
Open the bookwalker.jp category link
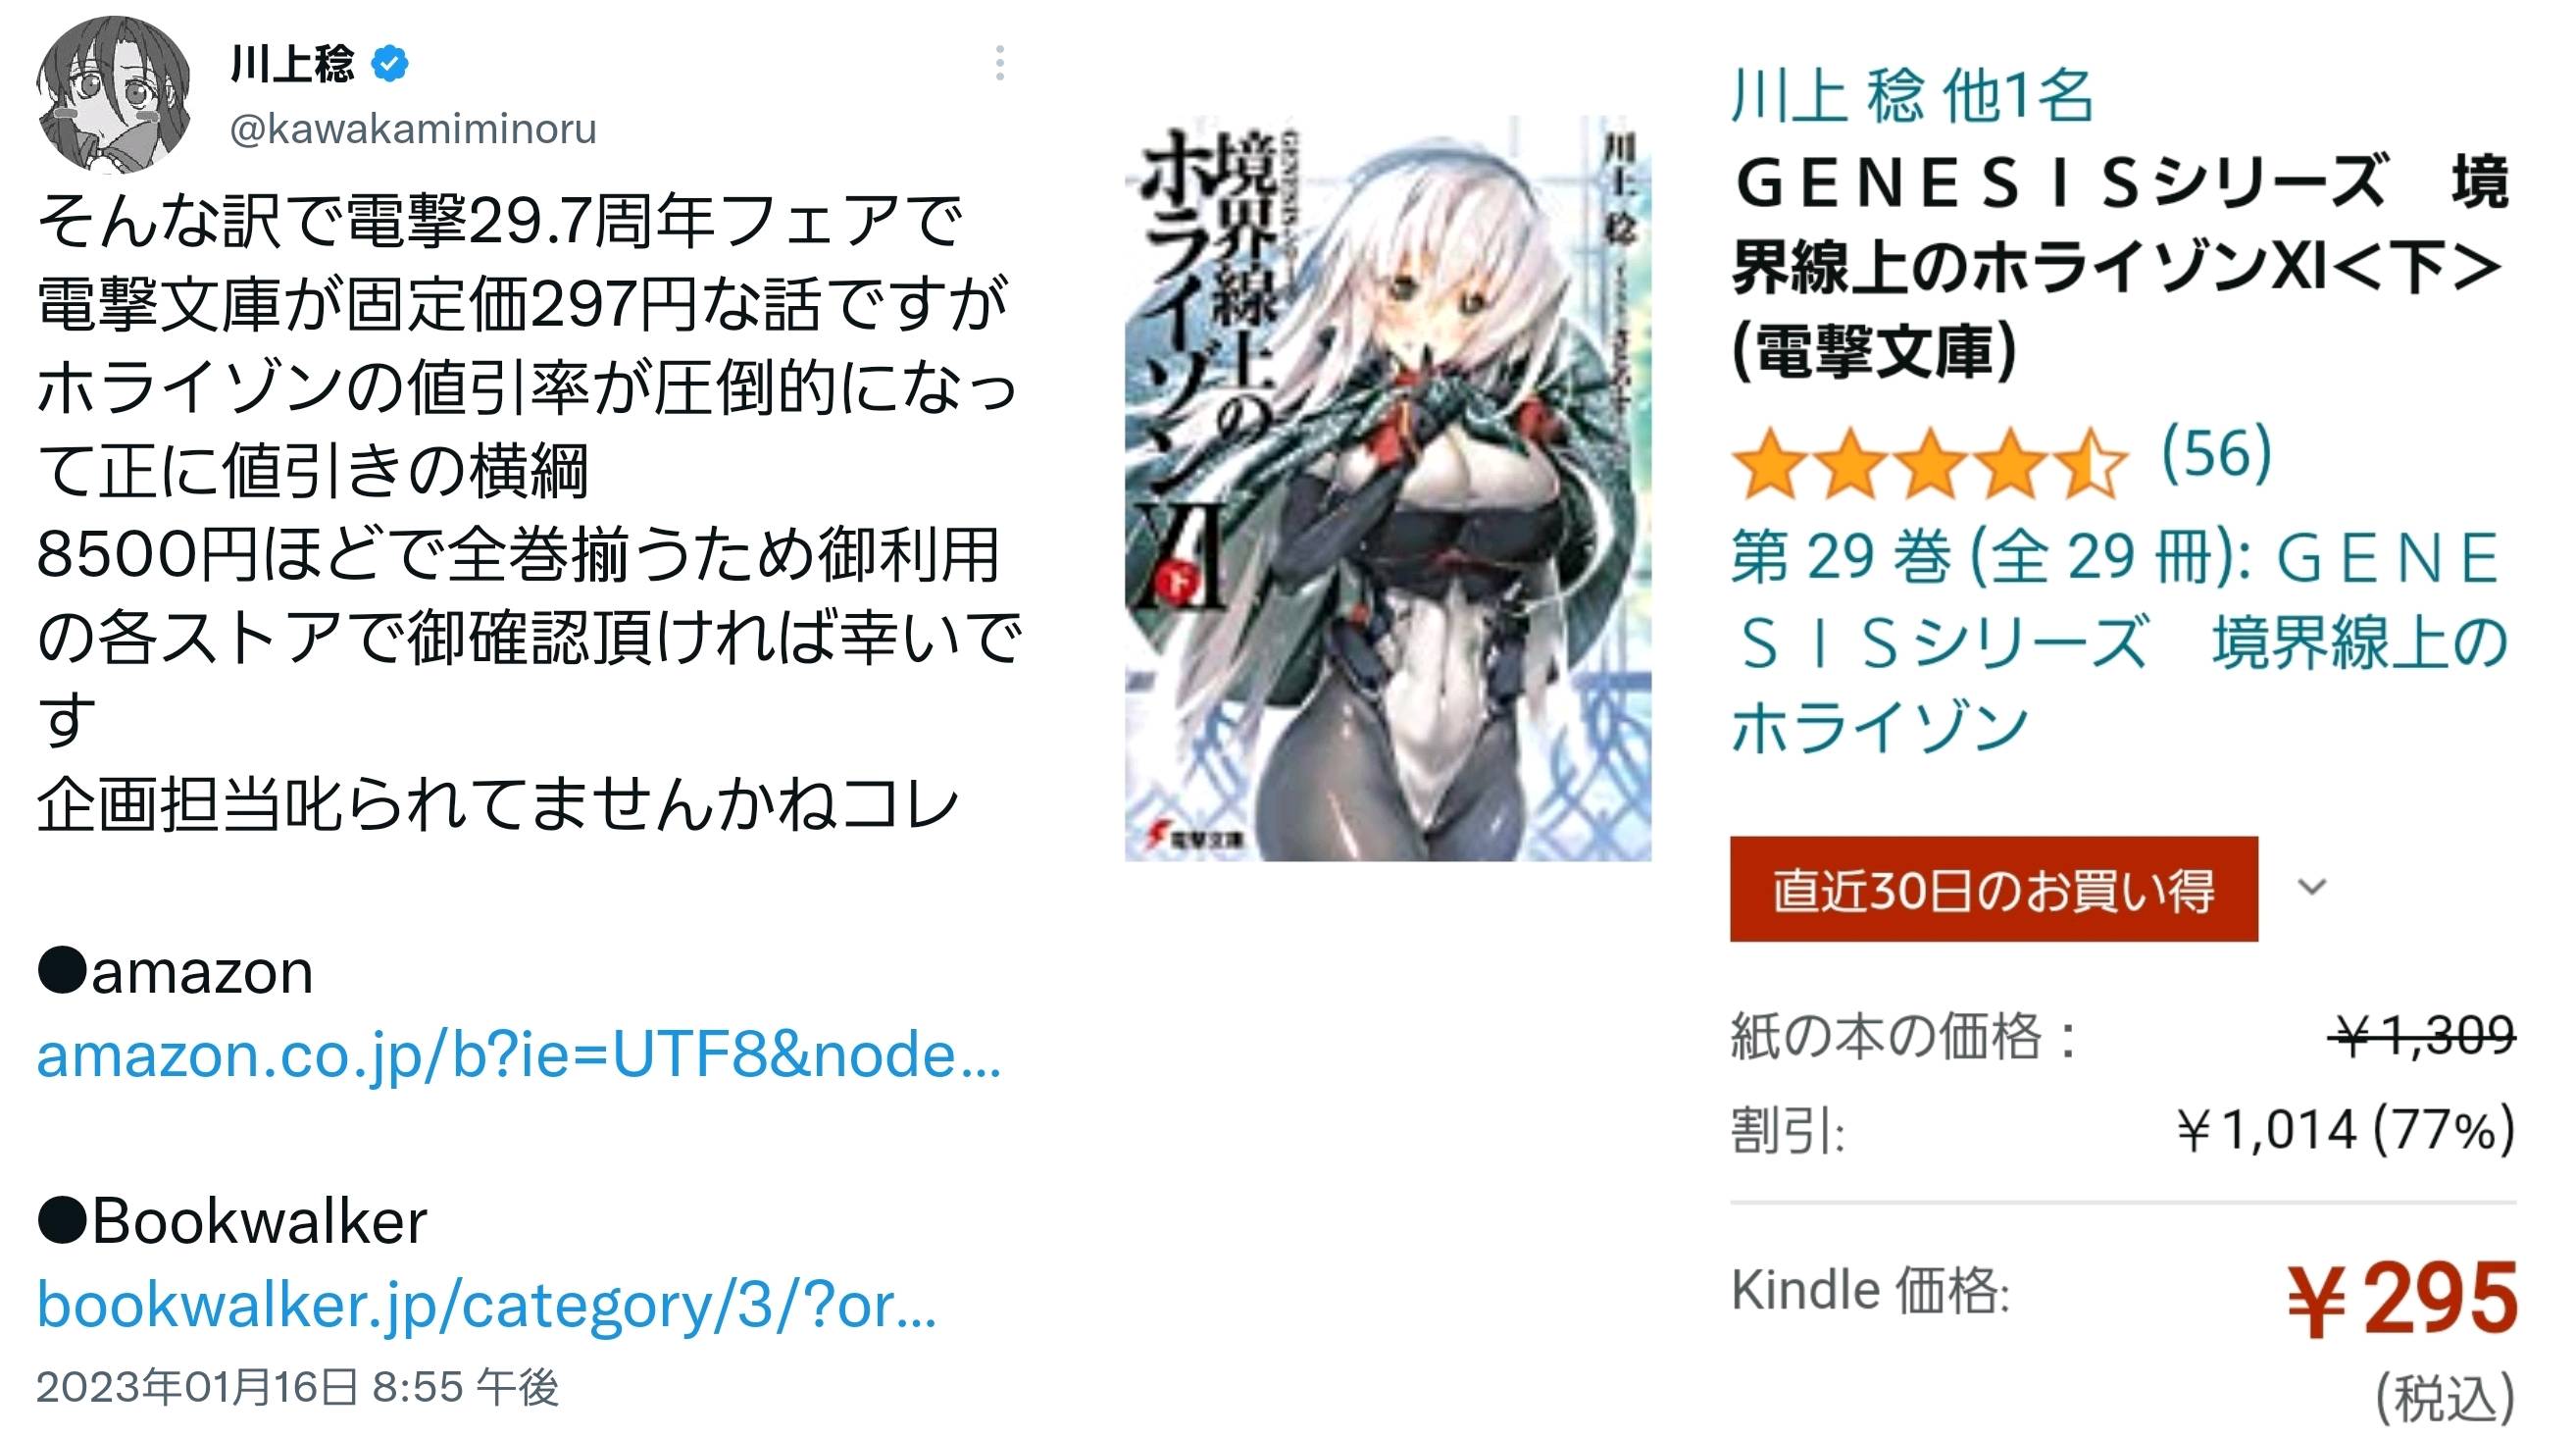487,1304
